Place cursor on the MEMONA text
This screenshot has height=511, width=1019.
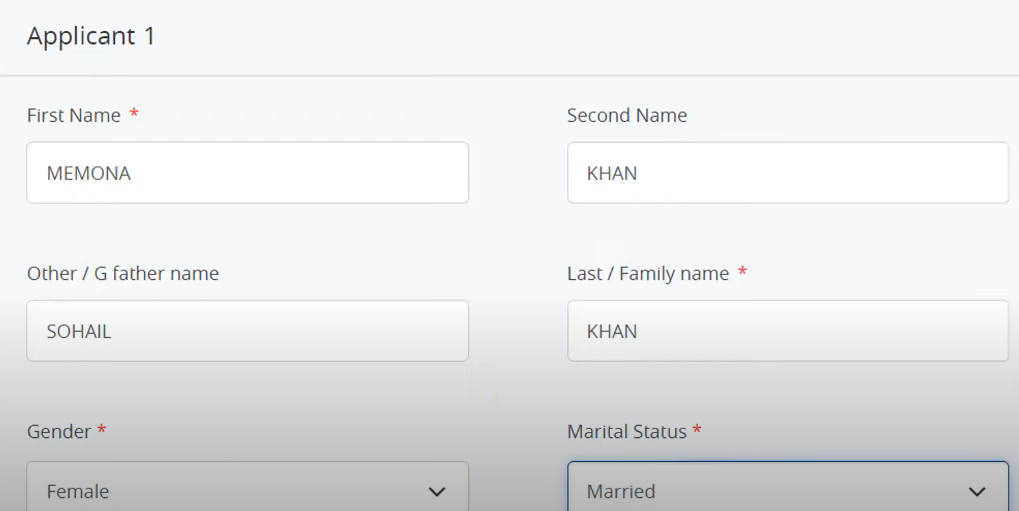click(x=88, y=174)
